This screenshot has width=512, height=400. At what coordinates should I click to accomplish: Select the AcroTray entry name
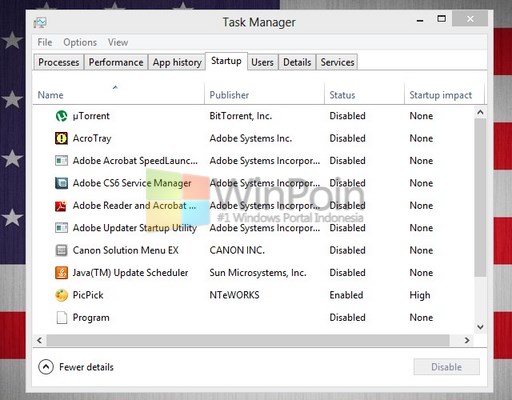pos(92,138)
